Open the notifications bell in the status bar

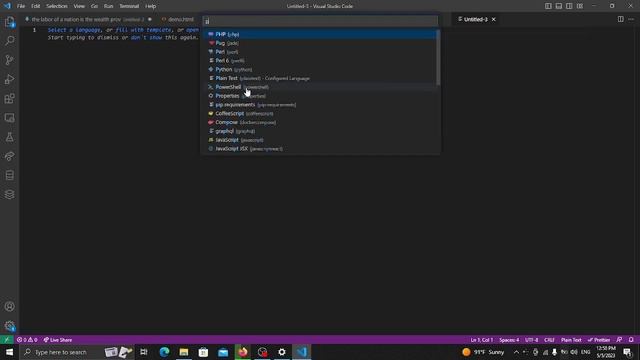pyautogui.click(x=631, y=340)
